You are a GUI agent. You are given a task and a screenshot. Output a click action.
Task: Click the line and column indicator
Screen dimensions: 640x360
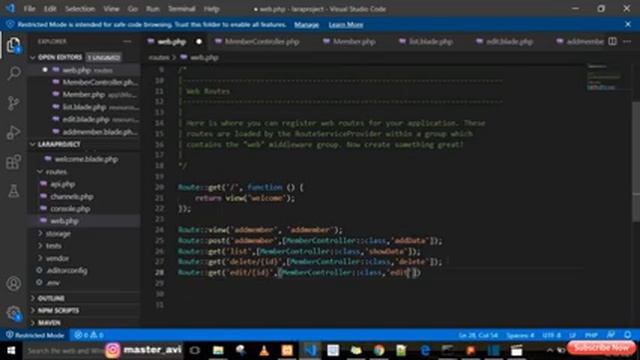point(478,335)
